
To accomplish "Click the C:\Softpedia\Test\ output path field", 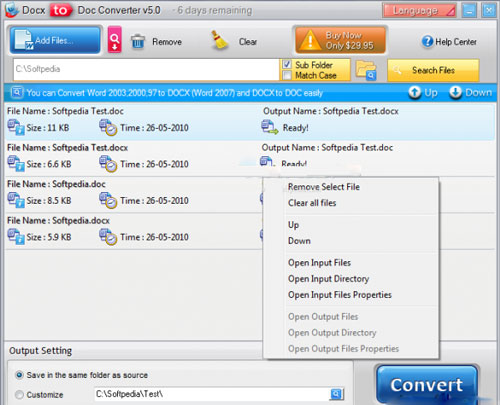I will pos(212,394).
